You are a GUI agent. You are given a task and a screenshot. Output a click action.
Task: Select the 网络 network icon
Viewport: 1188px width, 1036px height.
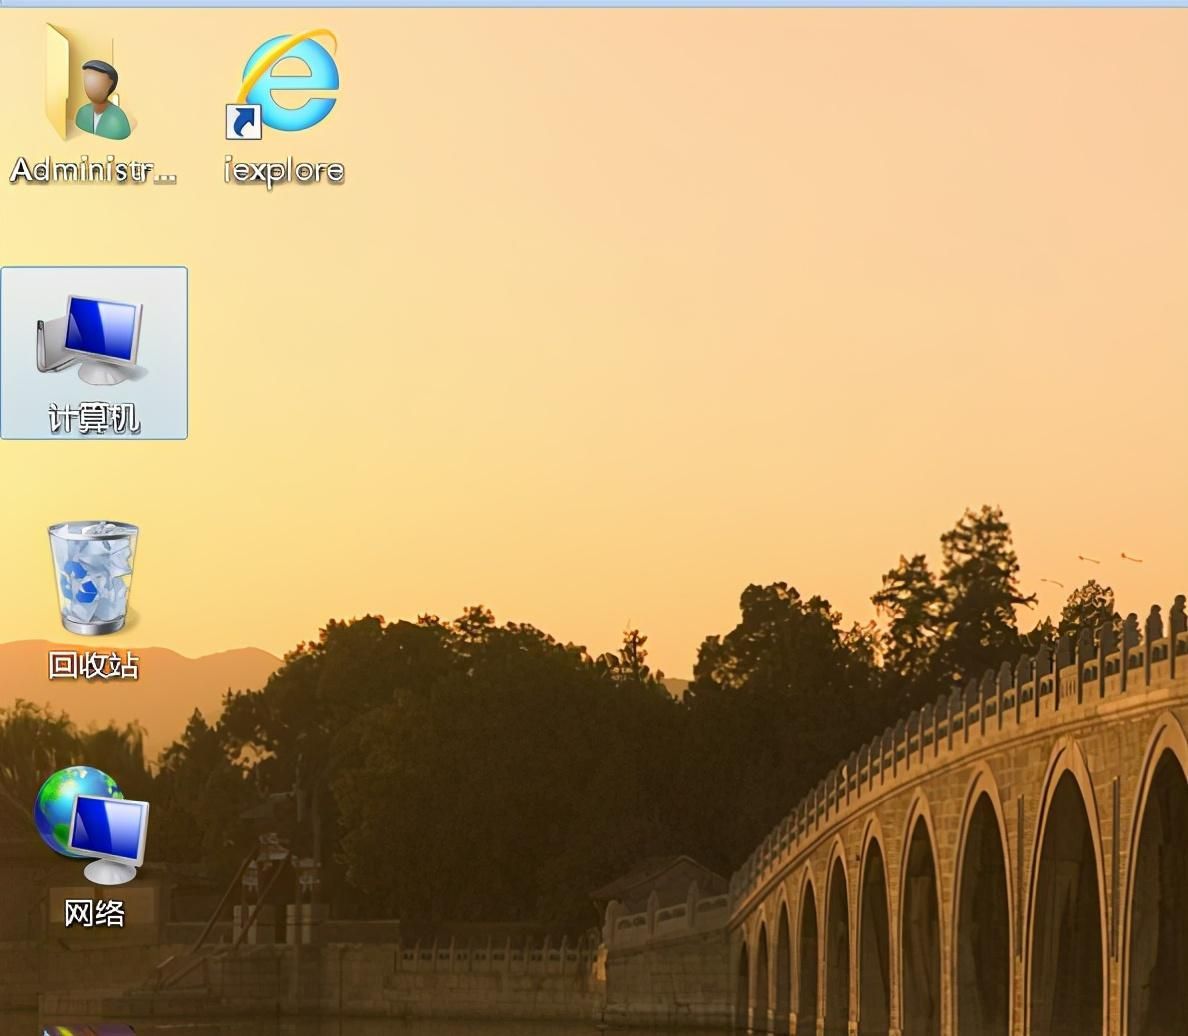[92, 825]
